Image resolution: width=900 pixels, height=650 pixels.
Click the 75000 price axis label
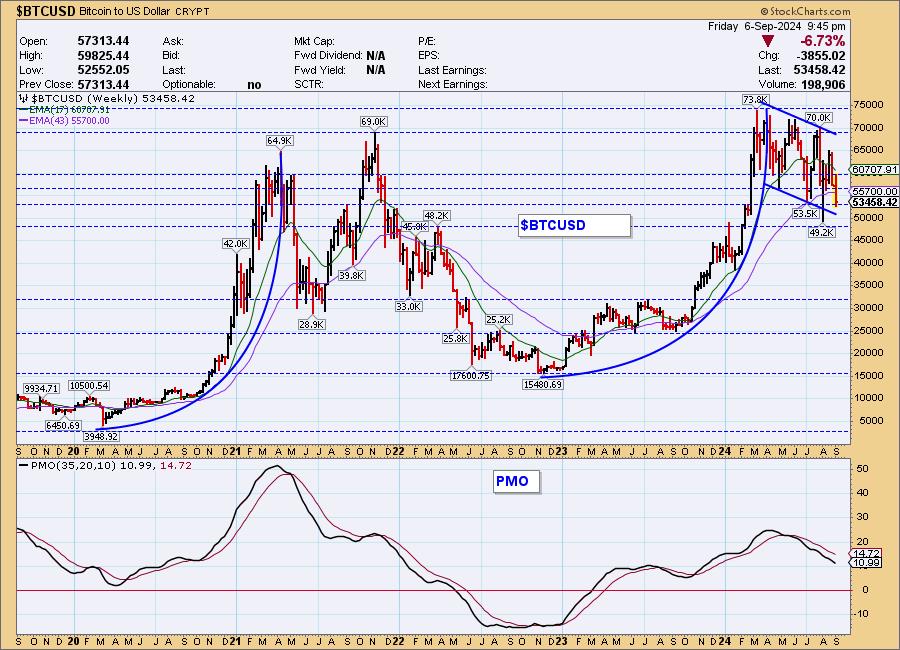[x=868, y=105]
